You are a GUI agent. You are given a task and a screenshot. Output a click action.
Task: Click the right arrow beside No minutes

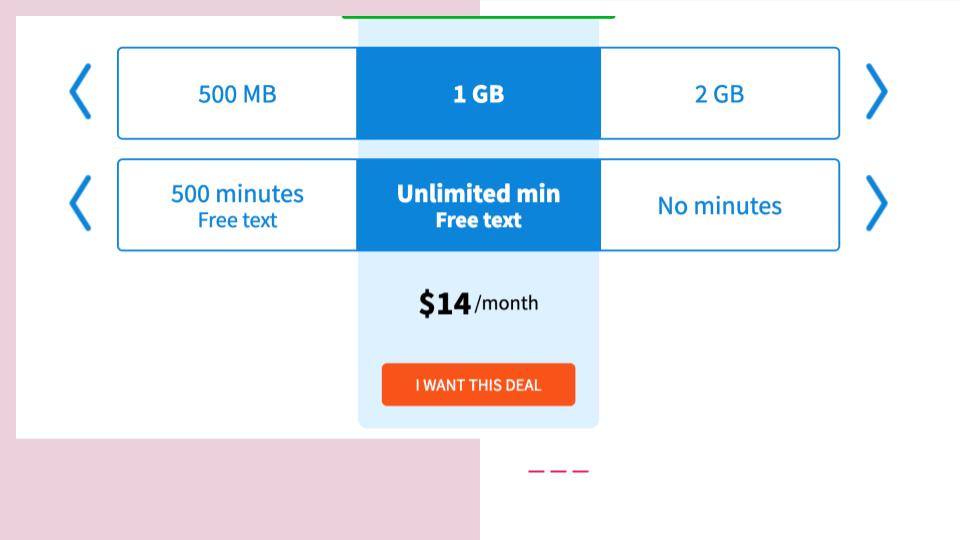(x=876, y=204)
